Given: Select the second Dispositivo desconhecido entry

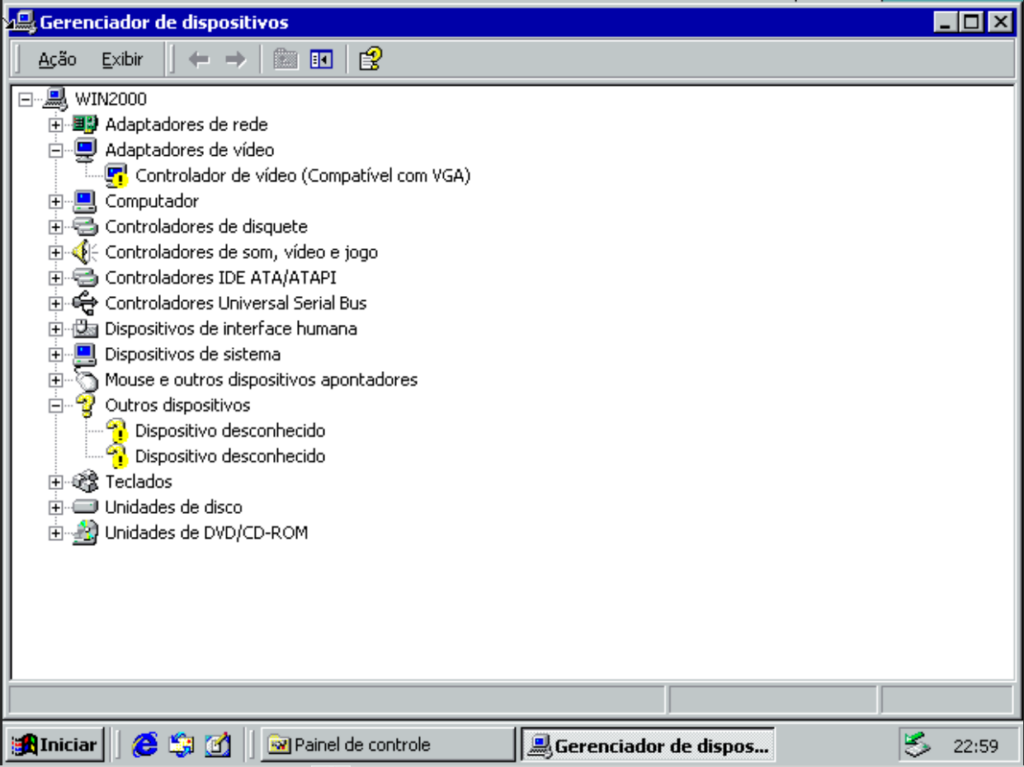Looking at the screenshot, I should point(230,456).
